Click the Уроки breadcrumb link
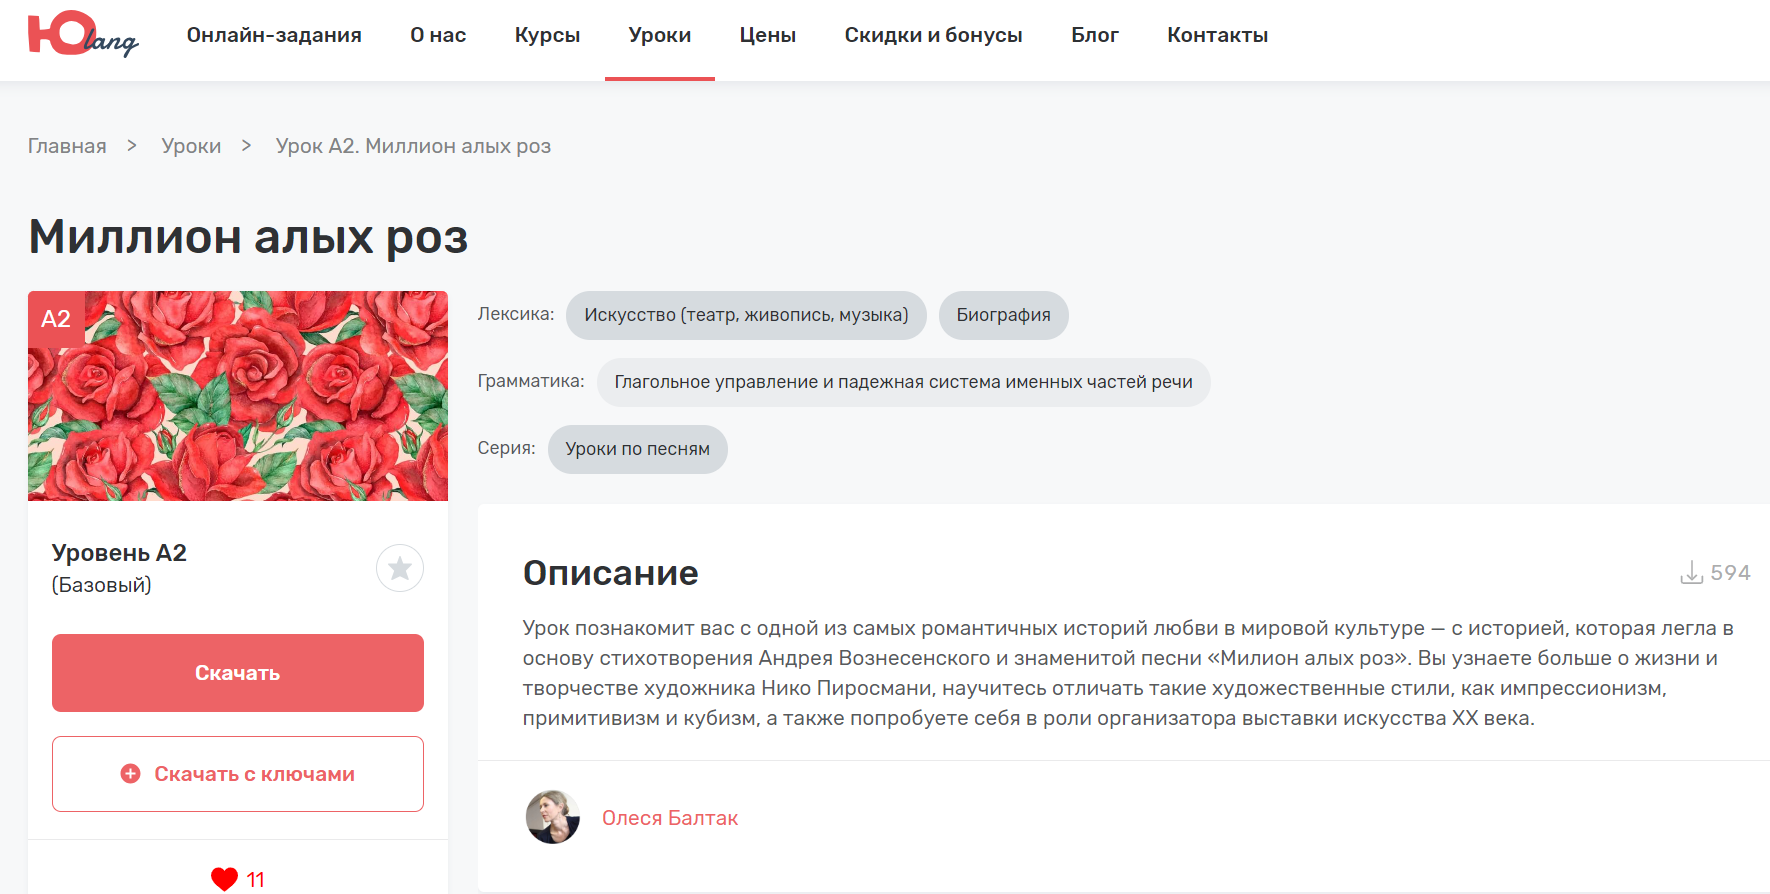Image resolution: width=1770 pixels, height=894 pixels. (191, 146)
